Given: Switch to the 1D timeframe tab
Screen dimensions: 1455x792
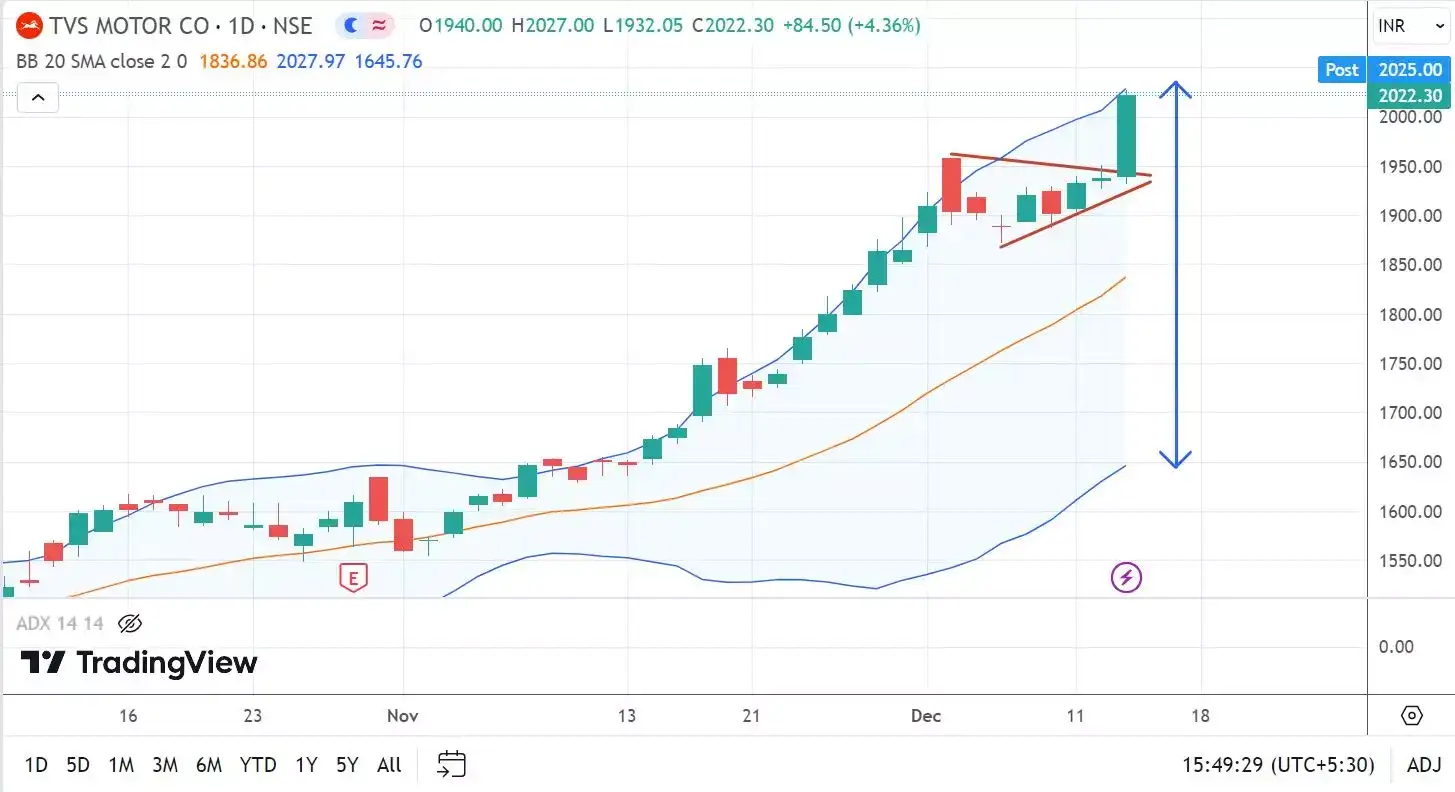Looking at the screenshot, I should click(36, 764).
